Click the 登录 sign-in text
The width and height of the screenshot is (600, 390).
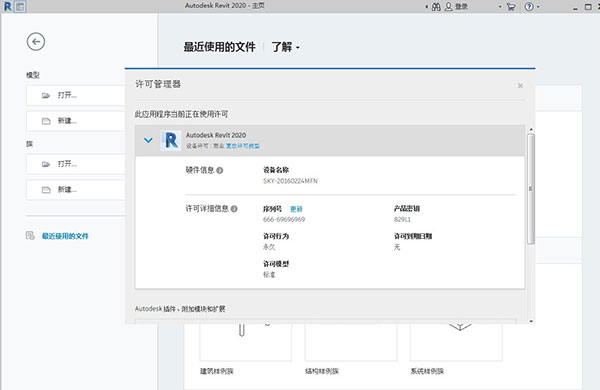click(461, 7)
